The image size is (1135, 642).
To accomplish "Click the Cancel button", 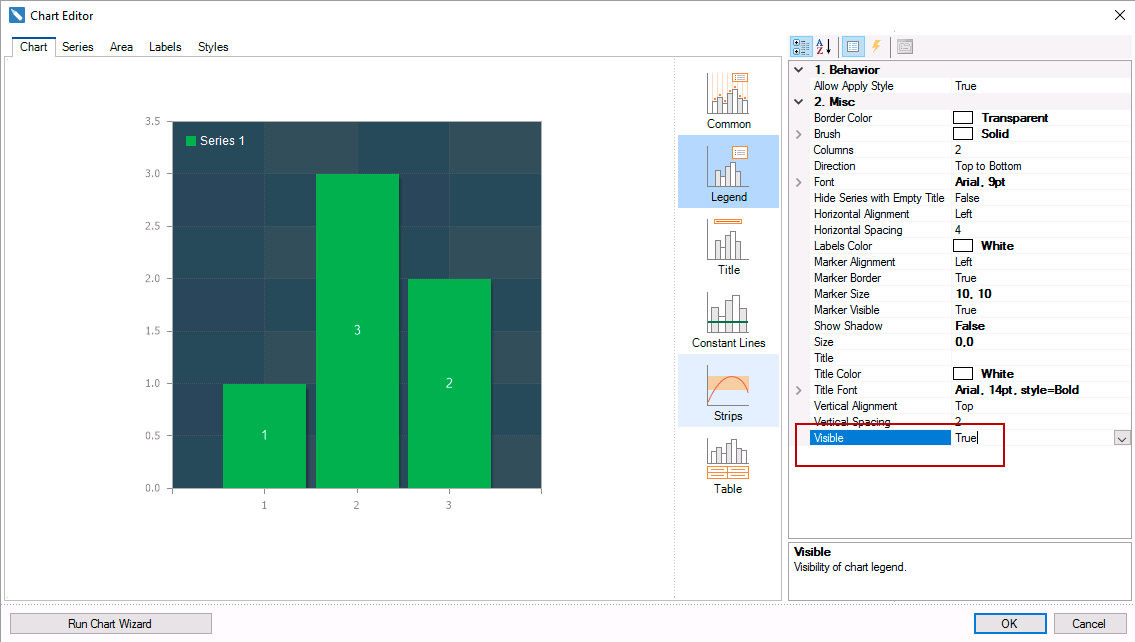I will [x=1089, y=624].
